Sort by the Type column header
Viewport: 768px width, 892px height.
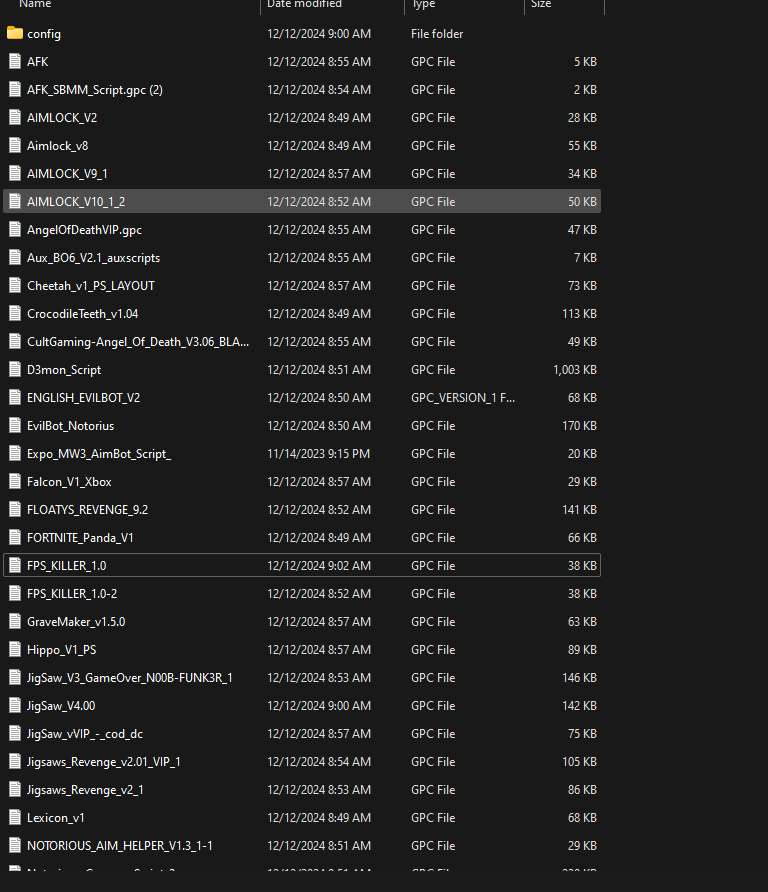pos(423,4)
